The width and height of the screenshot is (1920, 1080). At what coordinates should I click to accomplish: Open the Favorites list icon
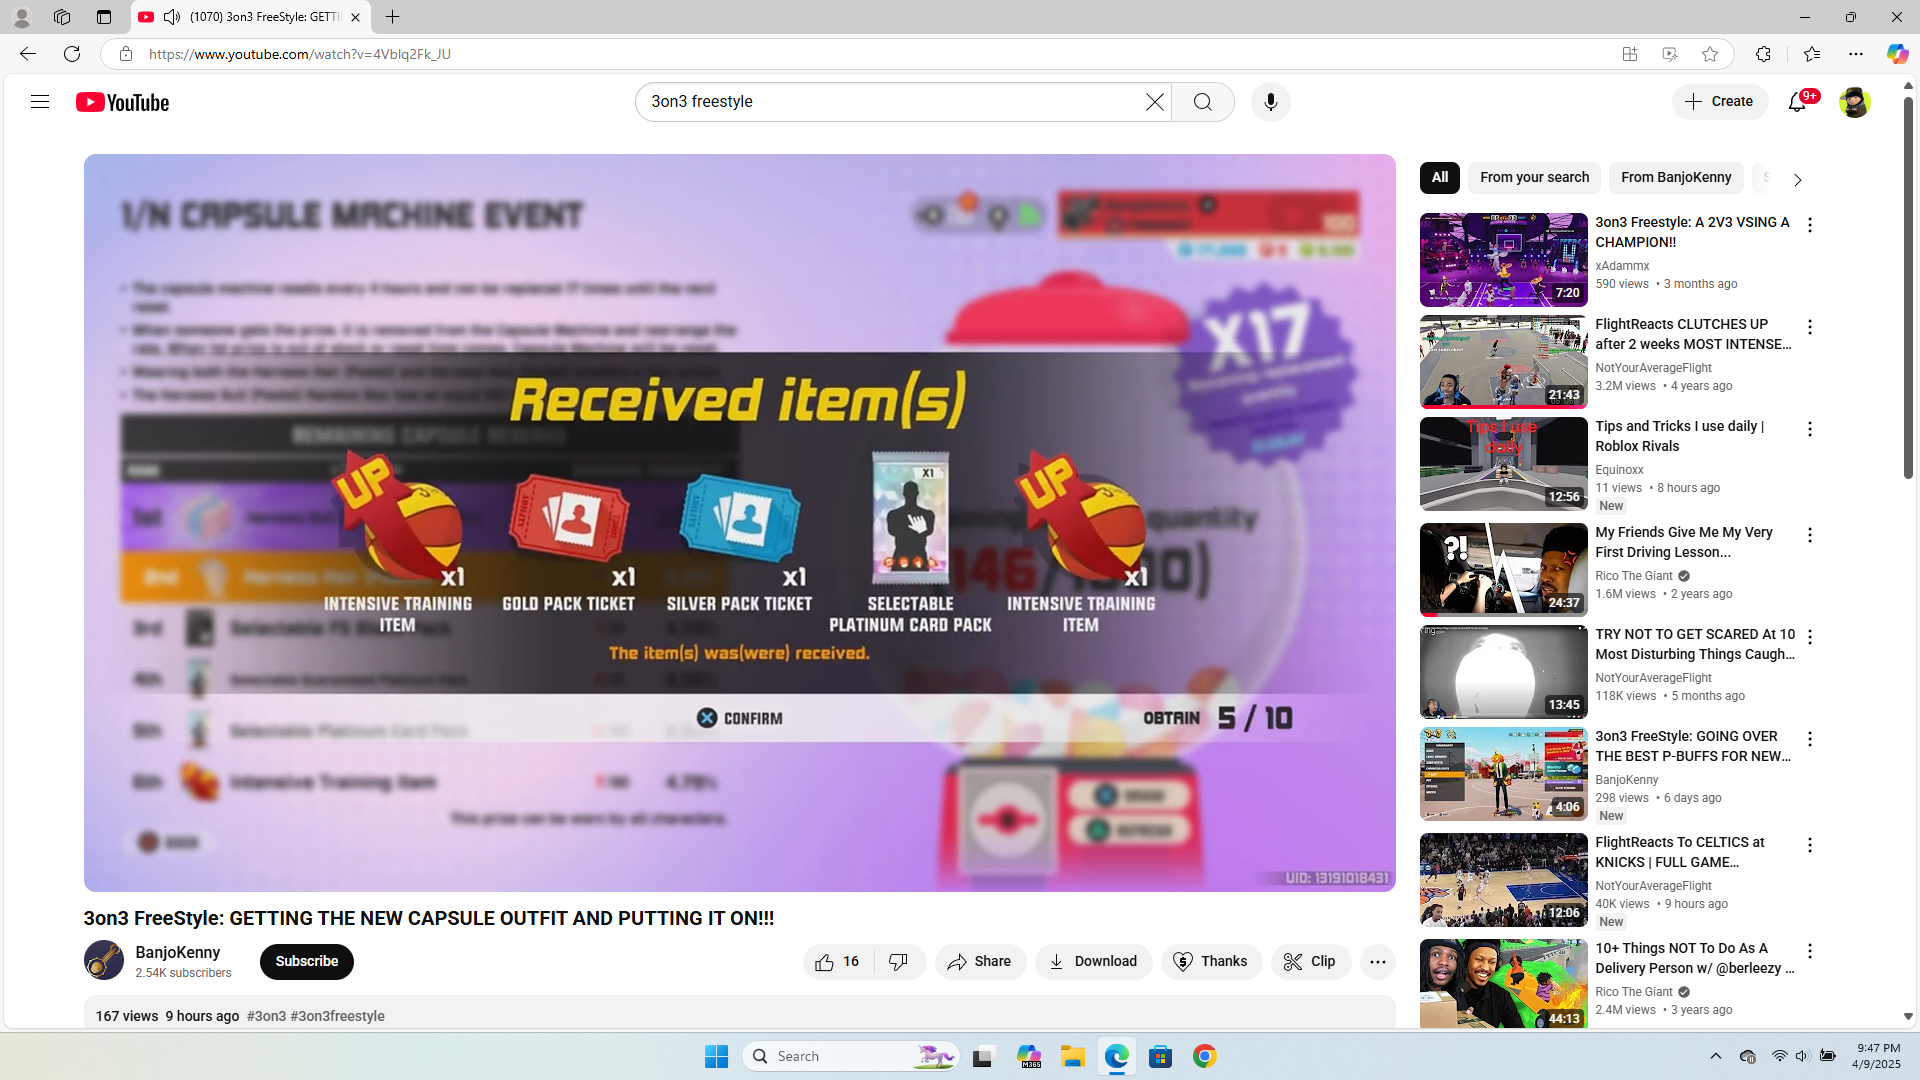pos(1812,54)
